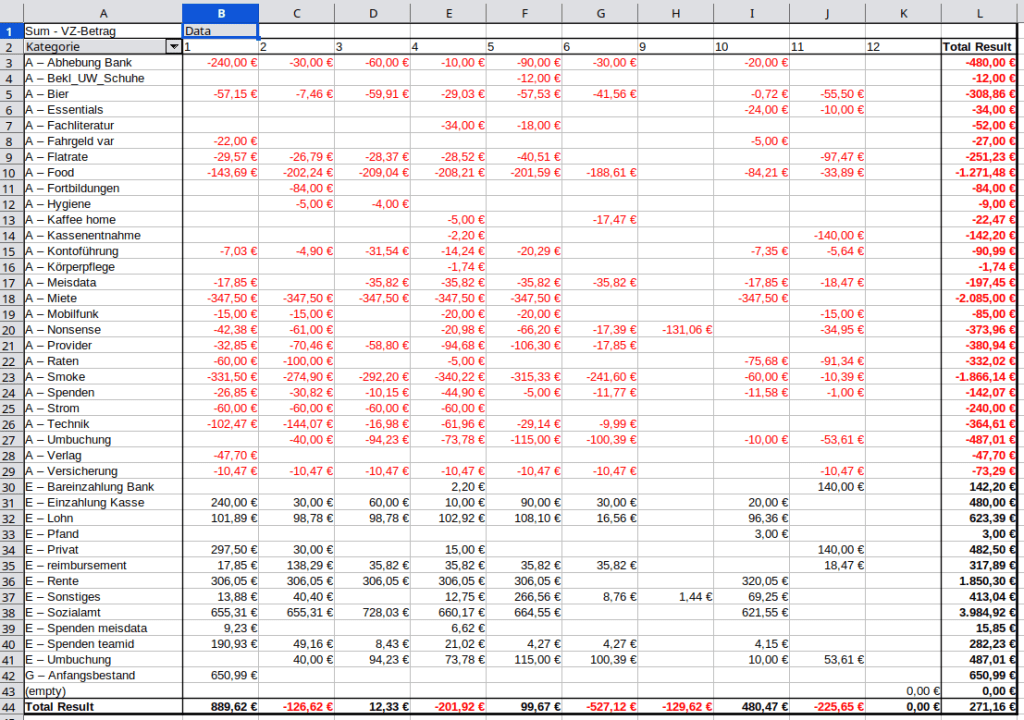Select row header number 18
This screenshot has width=1024, height=720.
click(11, 298)
